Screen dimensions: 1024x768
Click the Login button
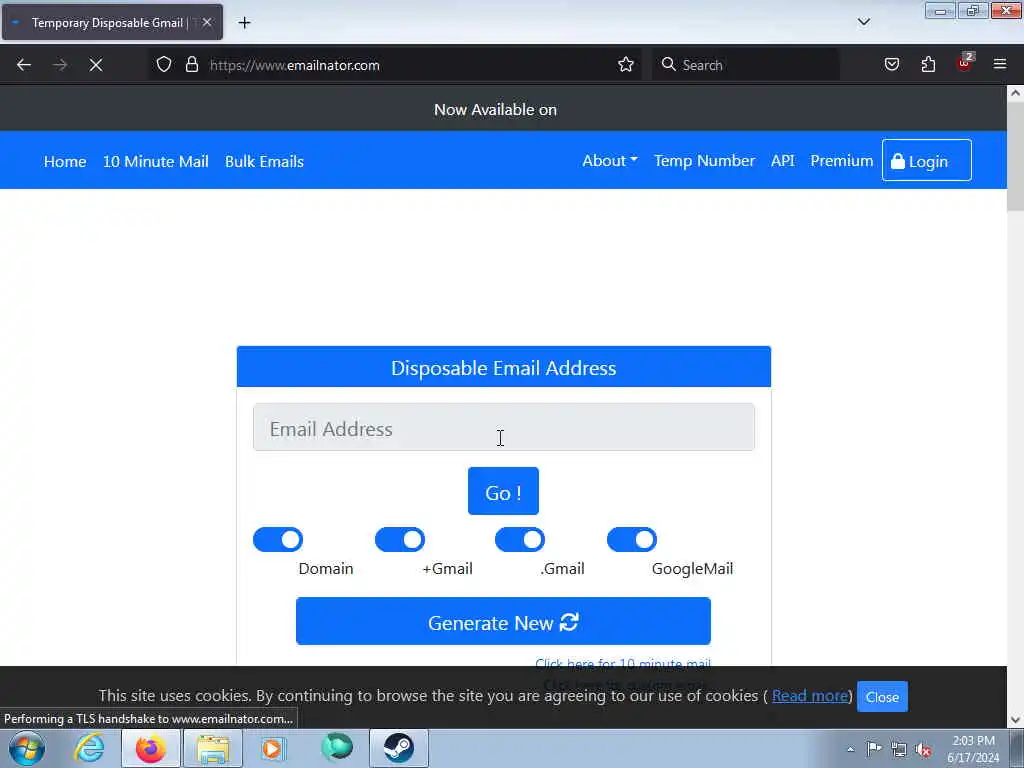pos(926,161)
